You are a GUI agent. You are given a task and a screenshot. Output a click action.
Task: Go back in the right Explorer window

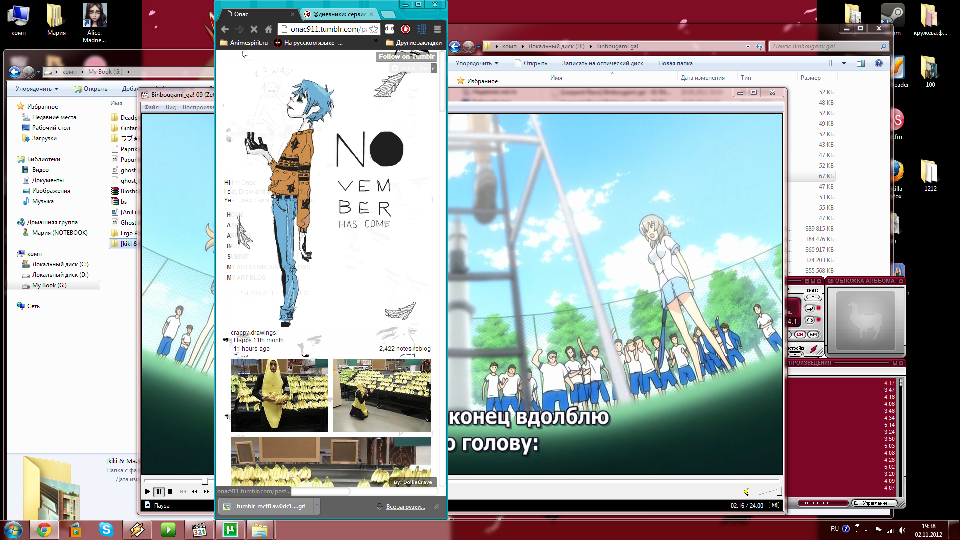click(x=455, y=47)
